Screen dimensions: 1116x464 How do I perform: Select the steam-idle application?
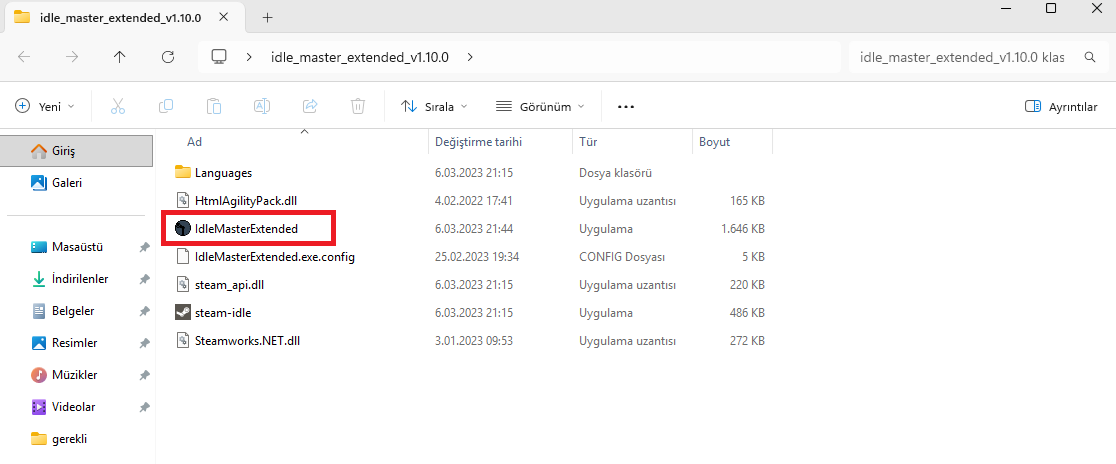click(222, 312)
